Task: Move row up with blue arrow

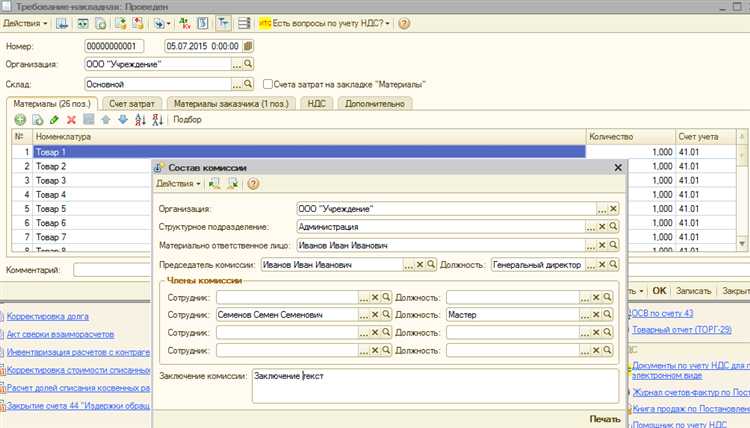Action: [106, 120]
